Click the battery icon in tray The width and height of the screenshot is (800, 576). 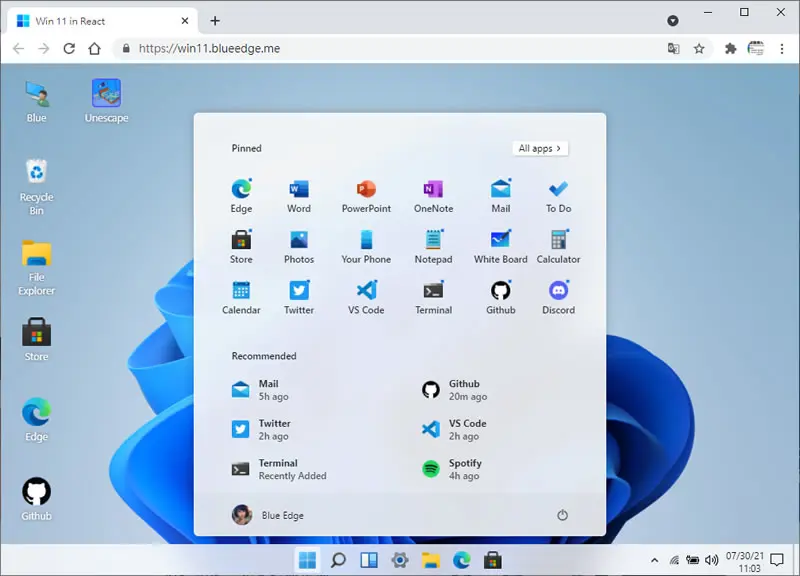(692, 560)
